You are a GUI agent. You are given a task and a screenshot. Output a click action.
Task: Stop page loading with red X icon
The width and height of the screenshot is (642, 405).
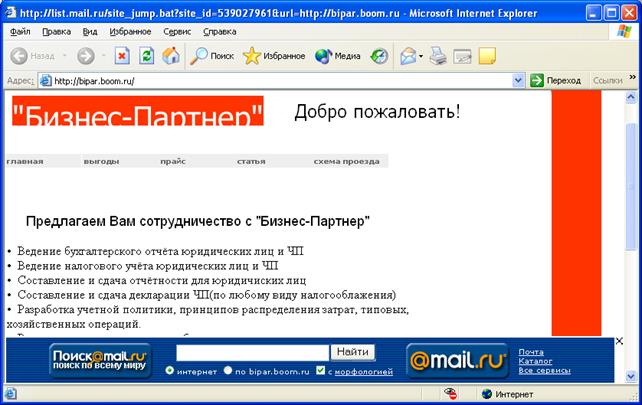pos(122,56)
